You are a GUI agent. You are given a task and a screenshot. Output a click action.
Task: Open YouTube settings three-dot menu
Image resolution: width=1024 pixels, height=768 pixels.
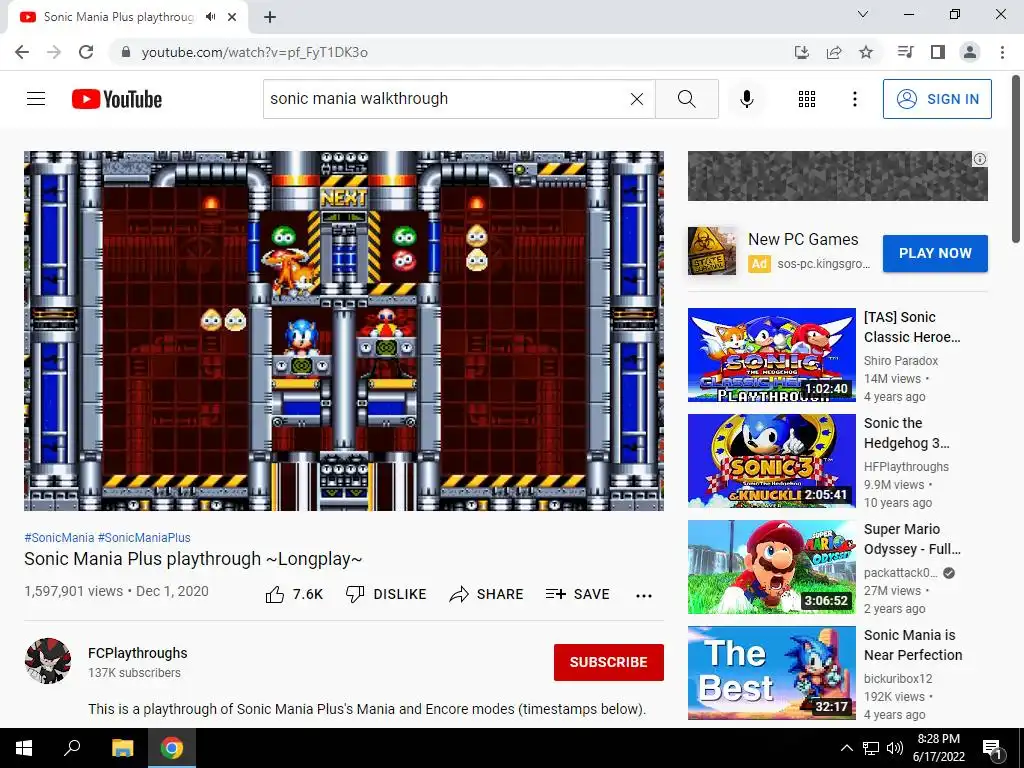[854, 99]
